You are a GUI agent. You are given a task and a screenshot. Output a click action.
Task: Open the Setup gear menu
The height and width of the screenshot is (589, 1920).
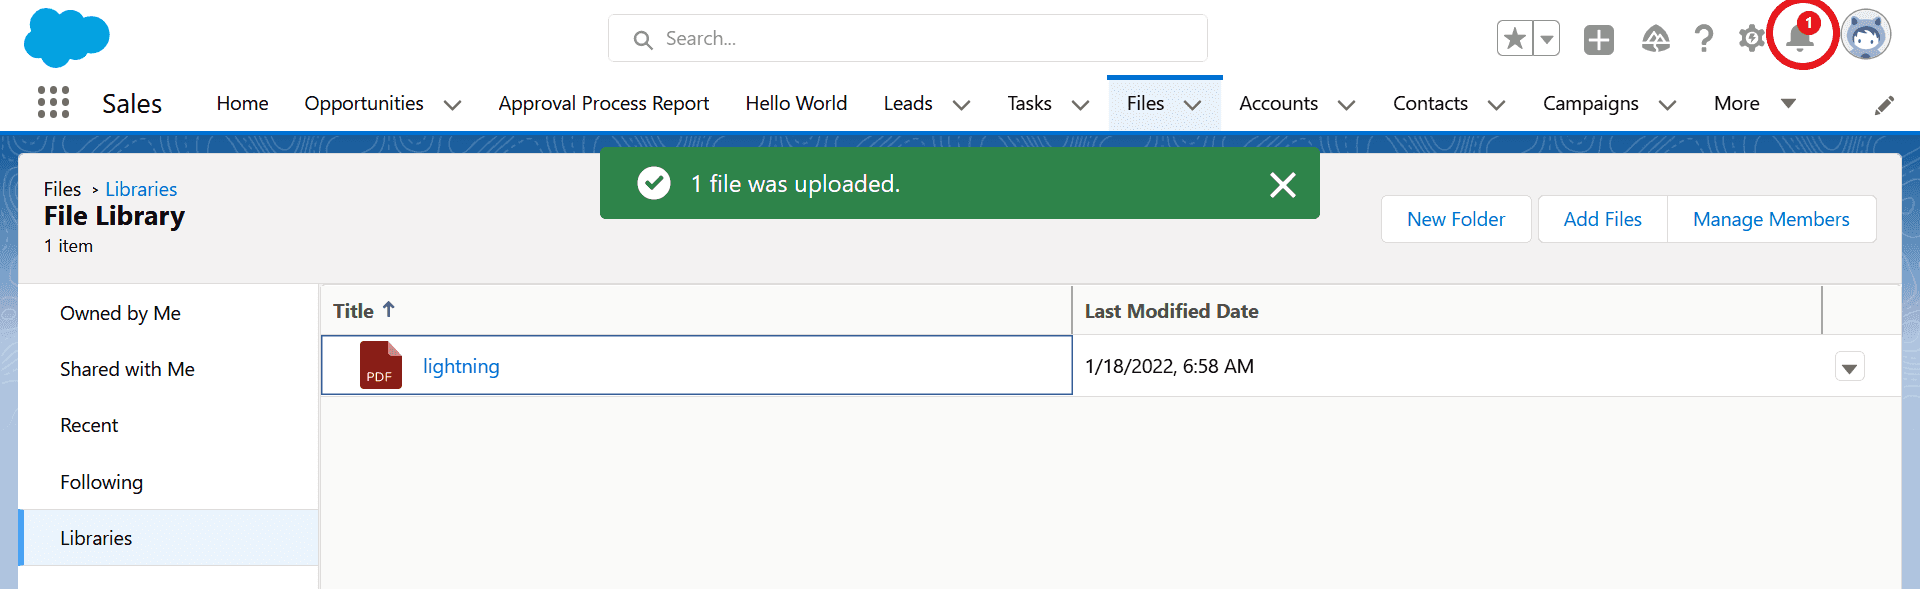[1751, 39]
